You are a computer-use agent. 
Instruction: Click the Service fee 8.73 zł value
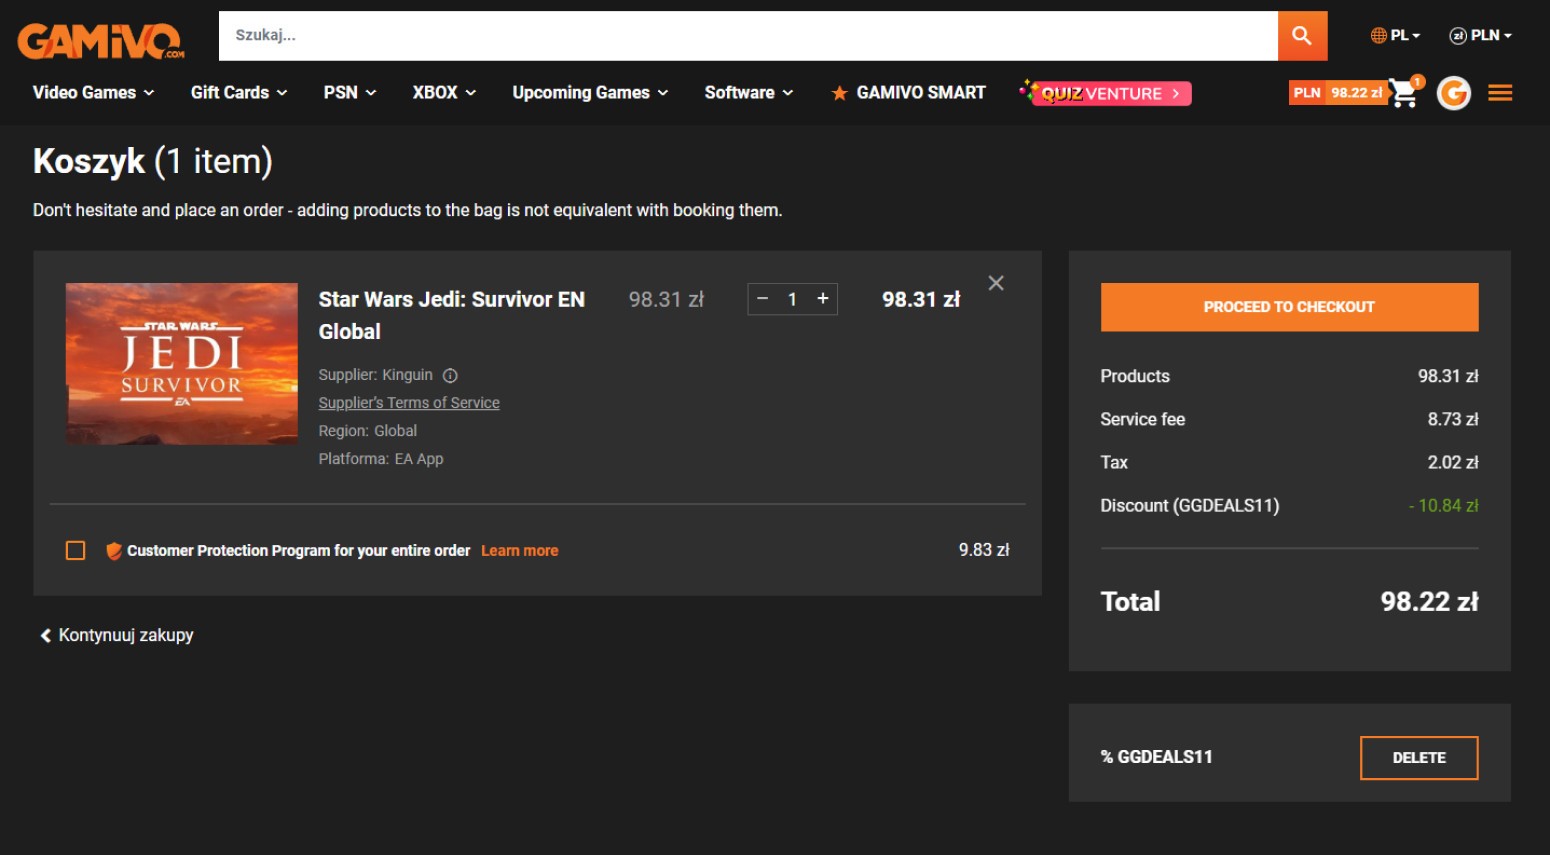click(x=1452, y=420)
